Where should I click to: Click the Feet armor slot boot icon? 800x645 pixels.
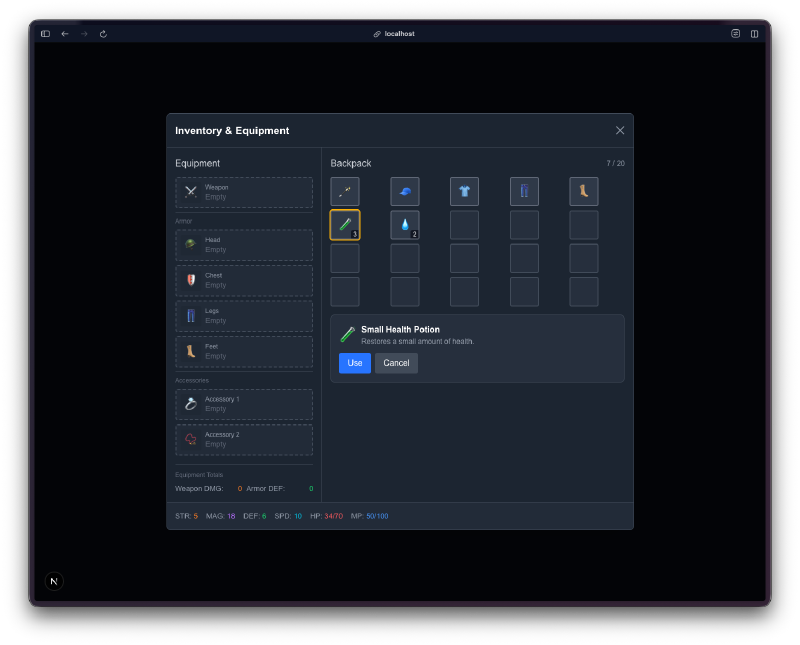[x=190, y=351]
